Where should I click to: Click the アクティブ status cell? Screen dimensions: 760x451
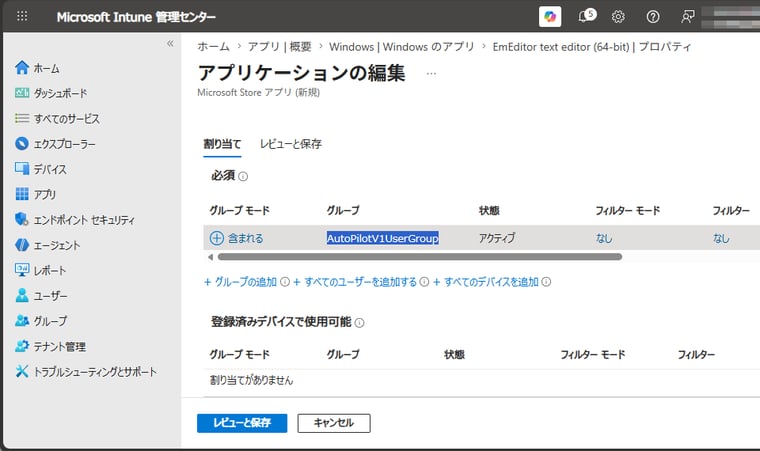point(497,238)
